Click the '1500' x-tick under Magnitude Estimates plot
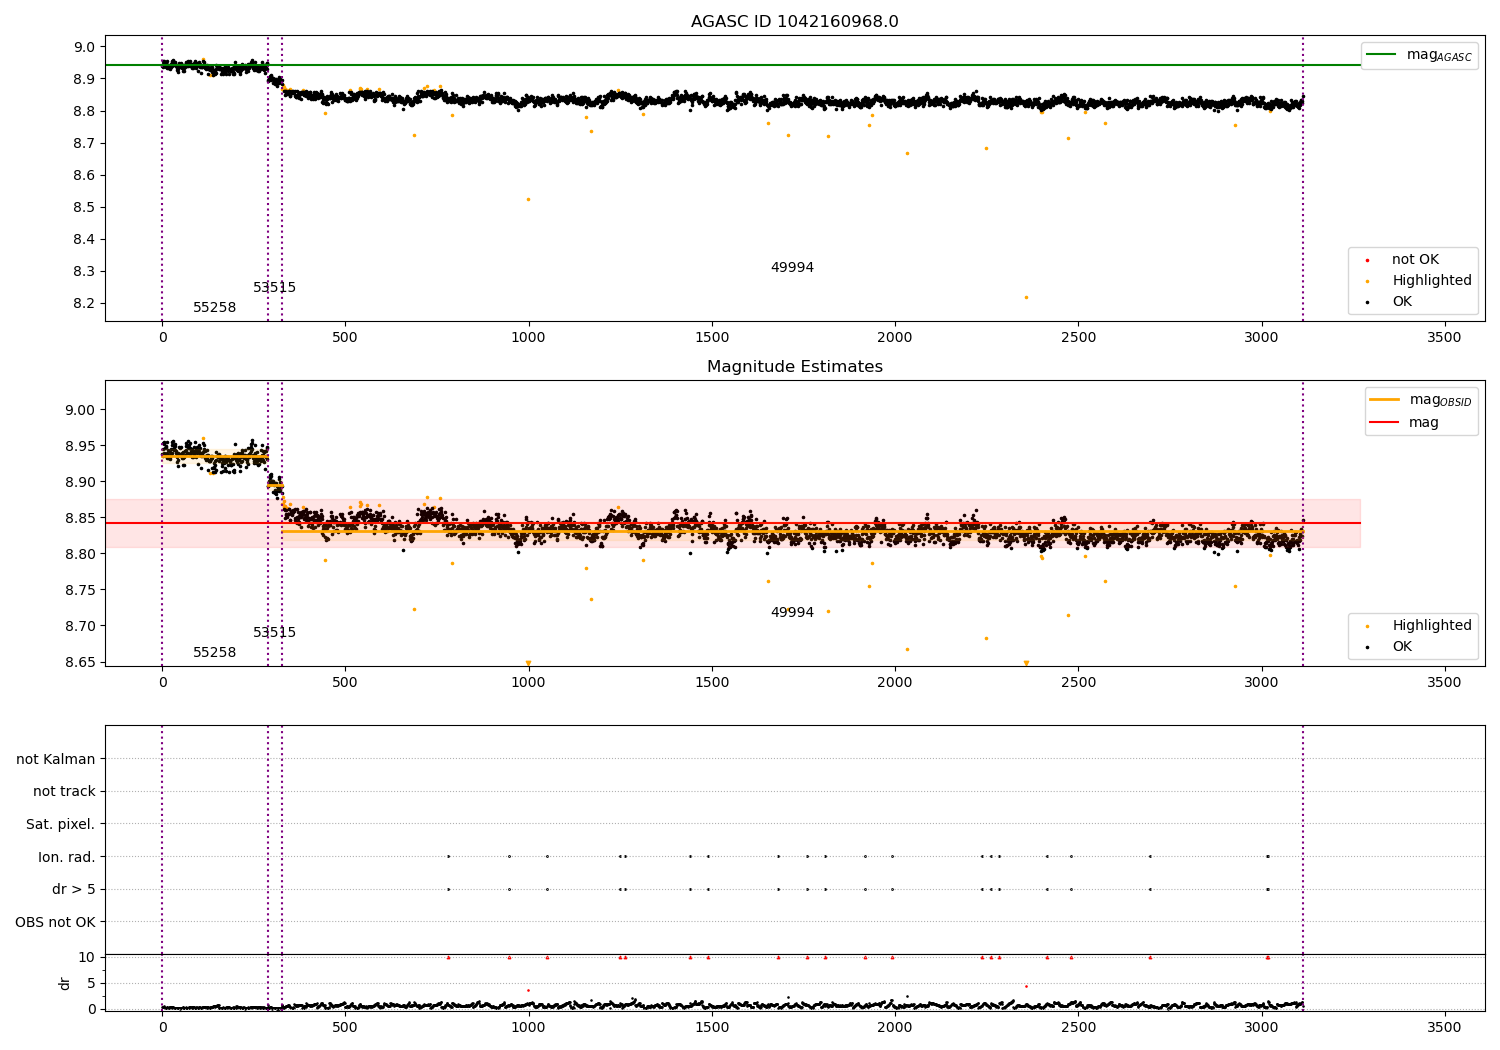Screen dimensions: 1500x1050 [712, 683]
